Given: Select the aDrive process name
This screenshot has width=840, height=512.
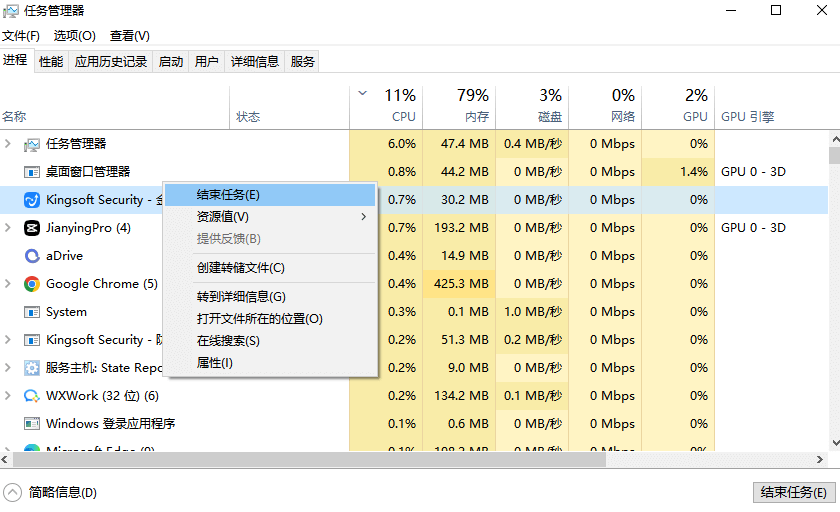Looking at the screenshot, I should coord(64,256).
